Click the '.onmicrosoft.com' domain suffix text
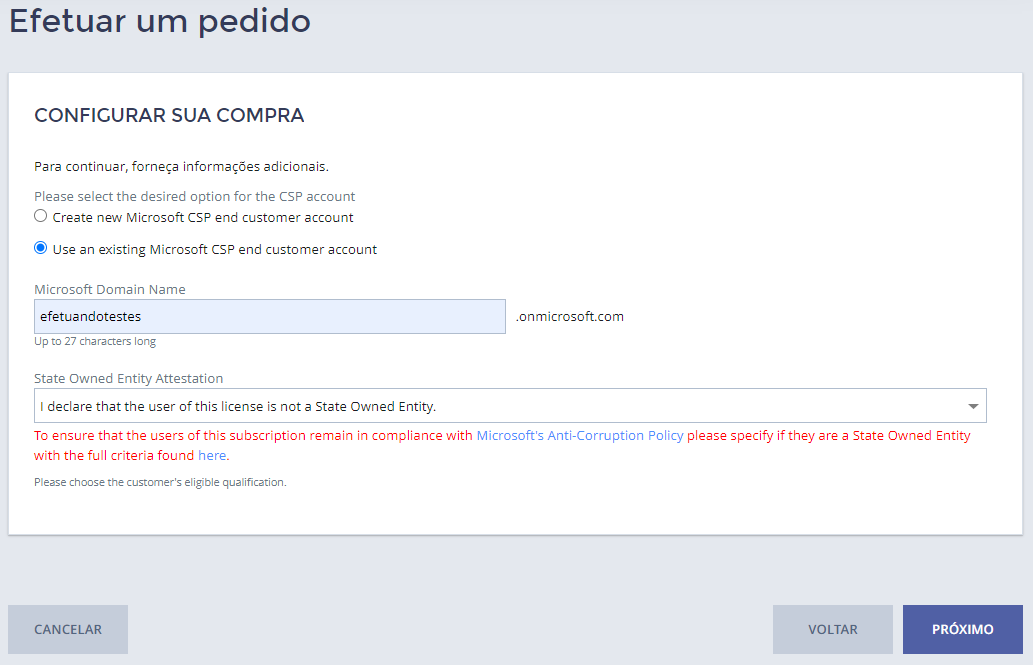Screen dimensions: 1033x665 point(570,316)
